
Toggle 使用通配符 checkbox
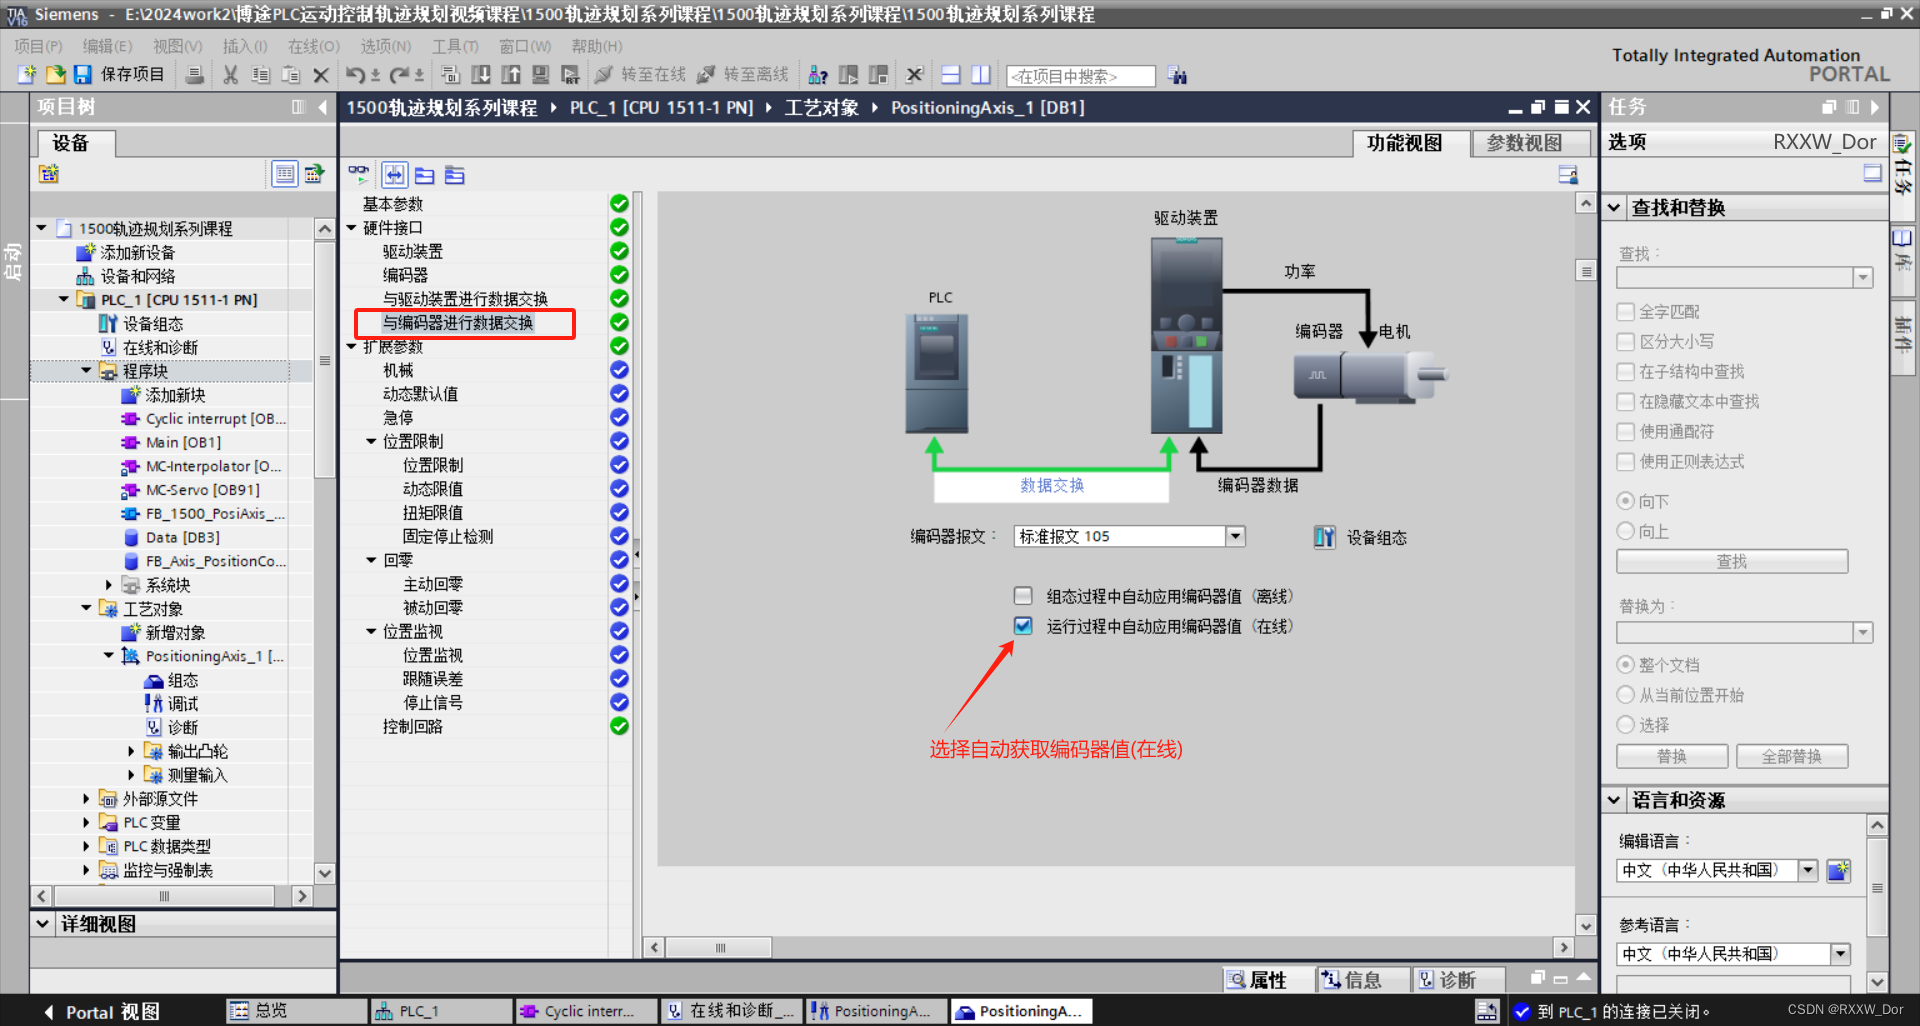[x=1626, y=432]
